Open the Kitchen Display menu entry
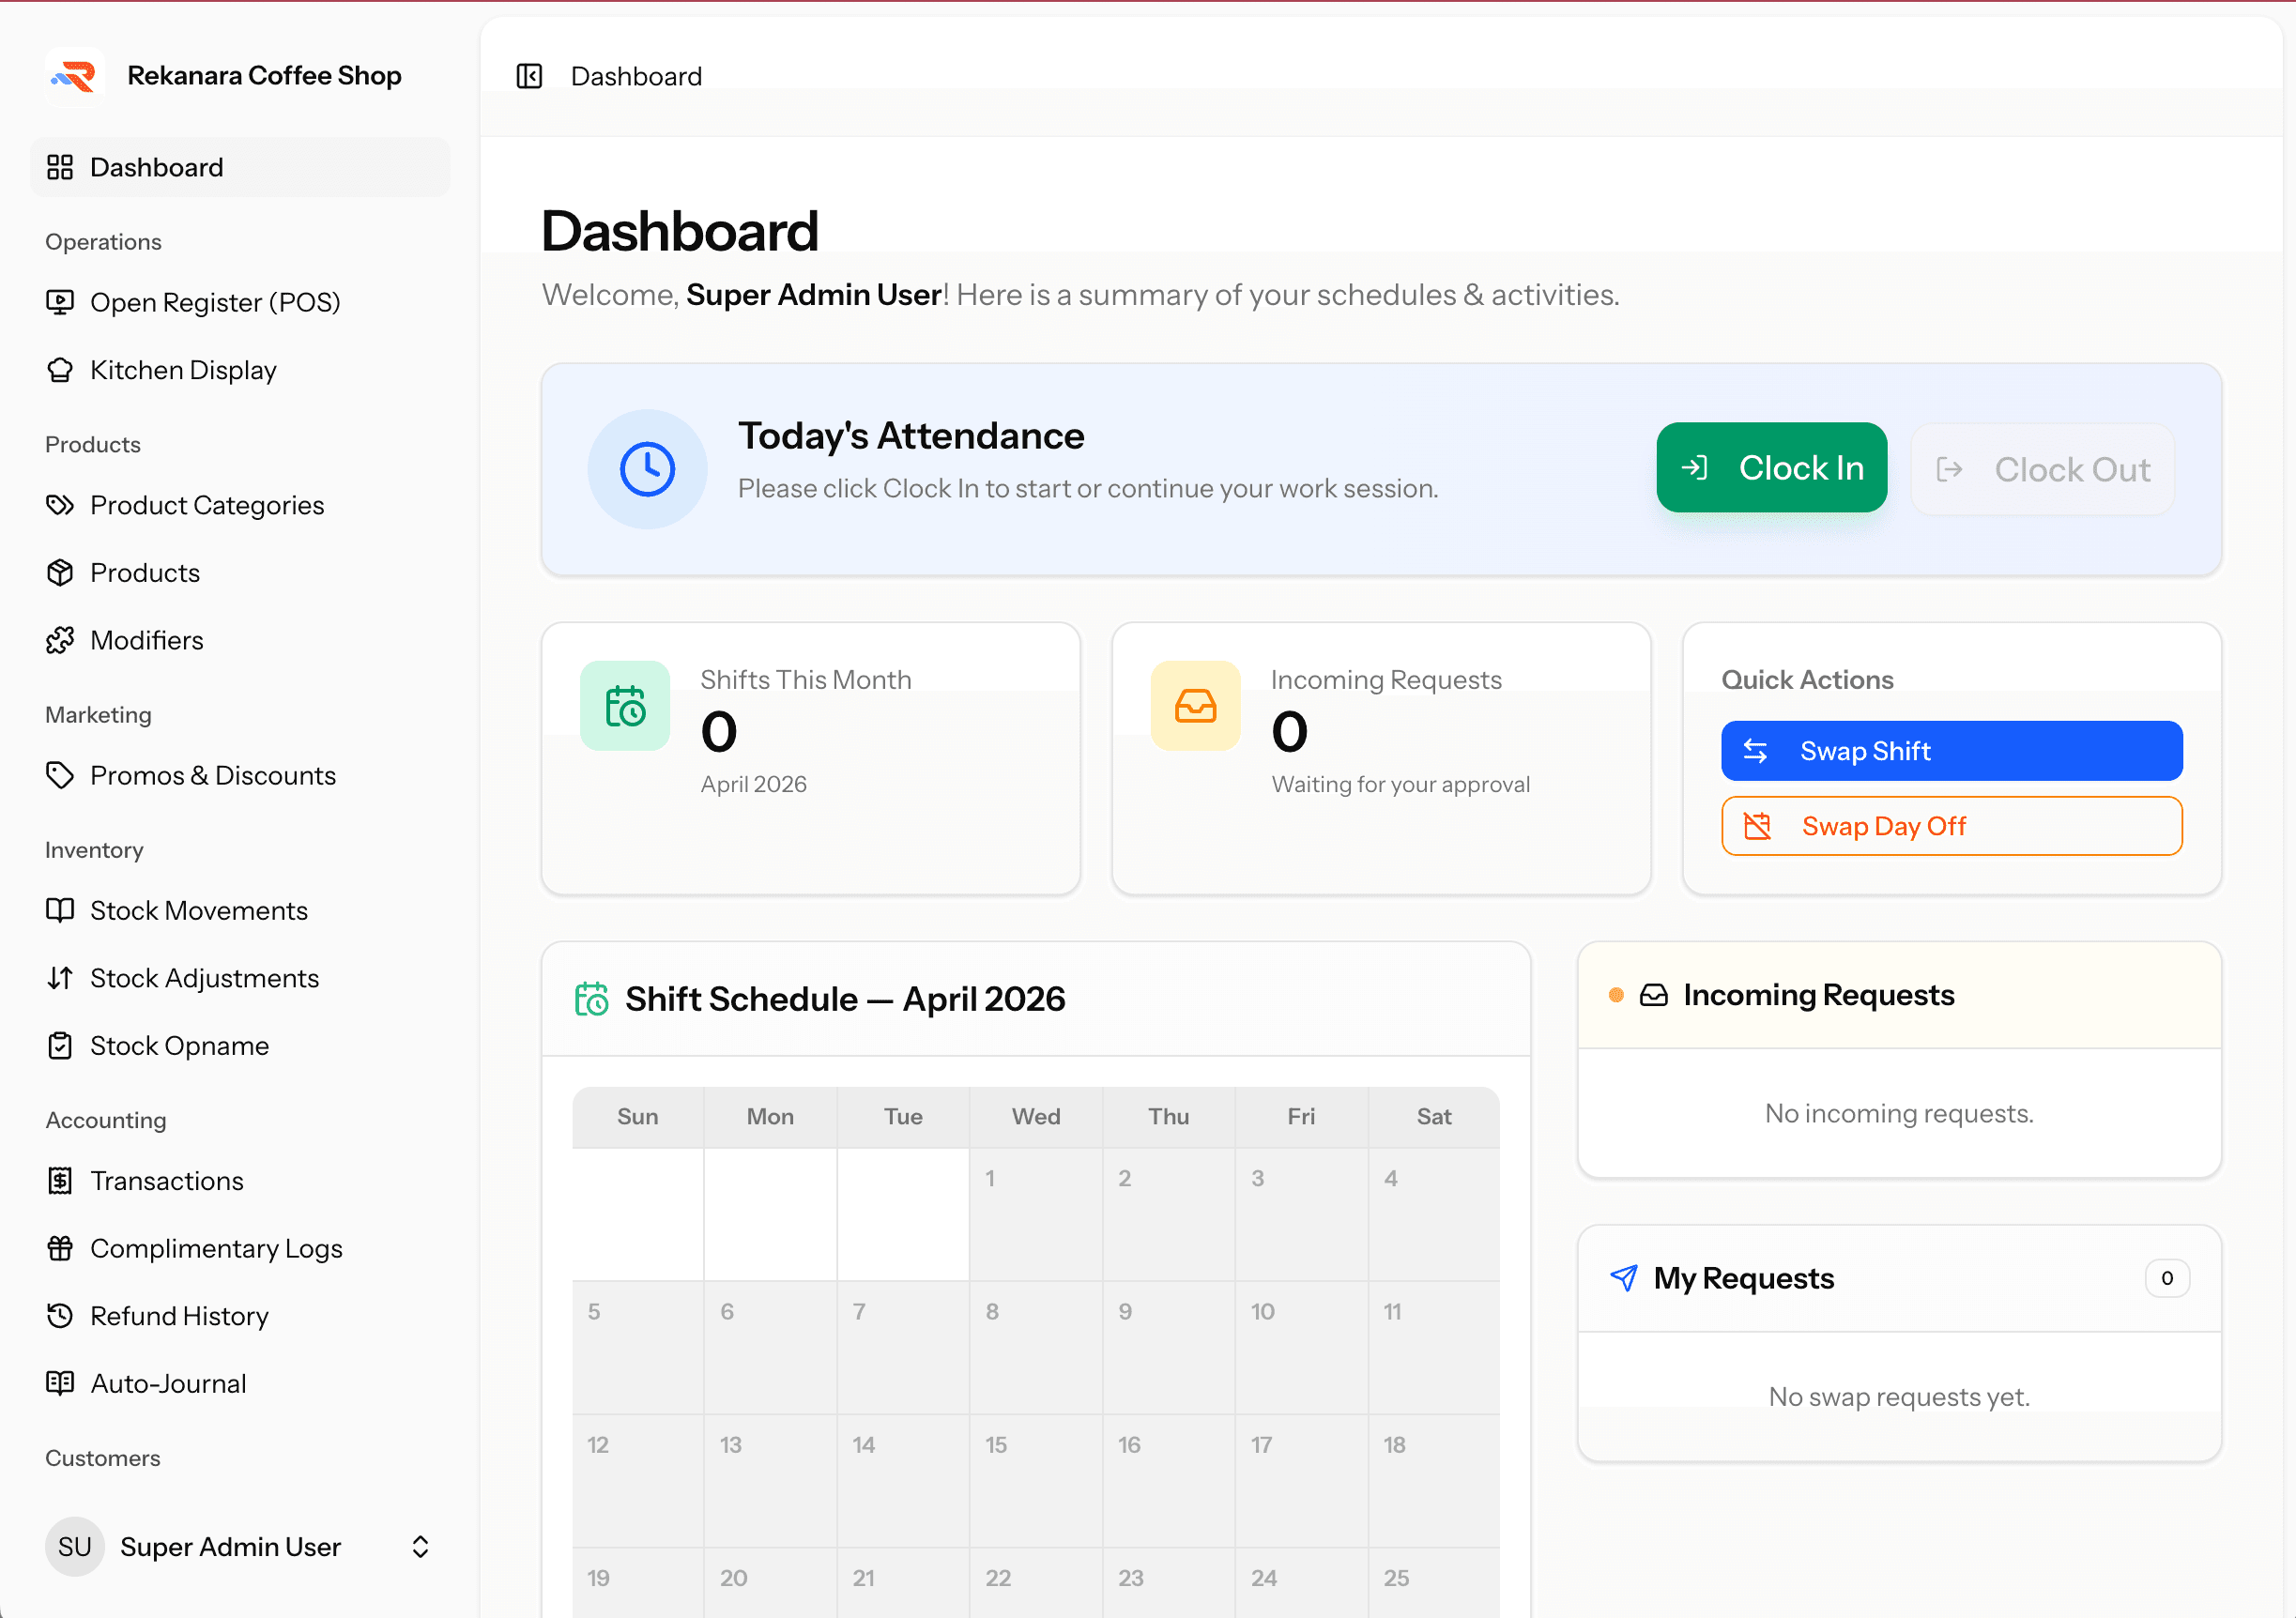Screen dimensions: 2296x1618 tap(240, 370)
